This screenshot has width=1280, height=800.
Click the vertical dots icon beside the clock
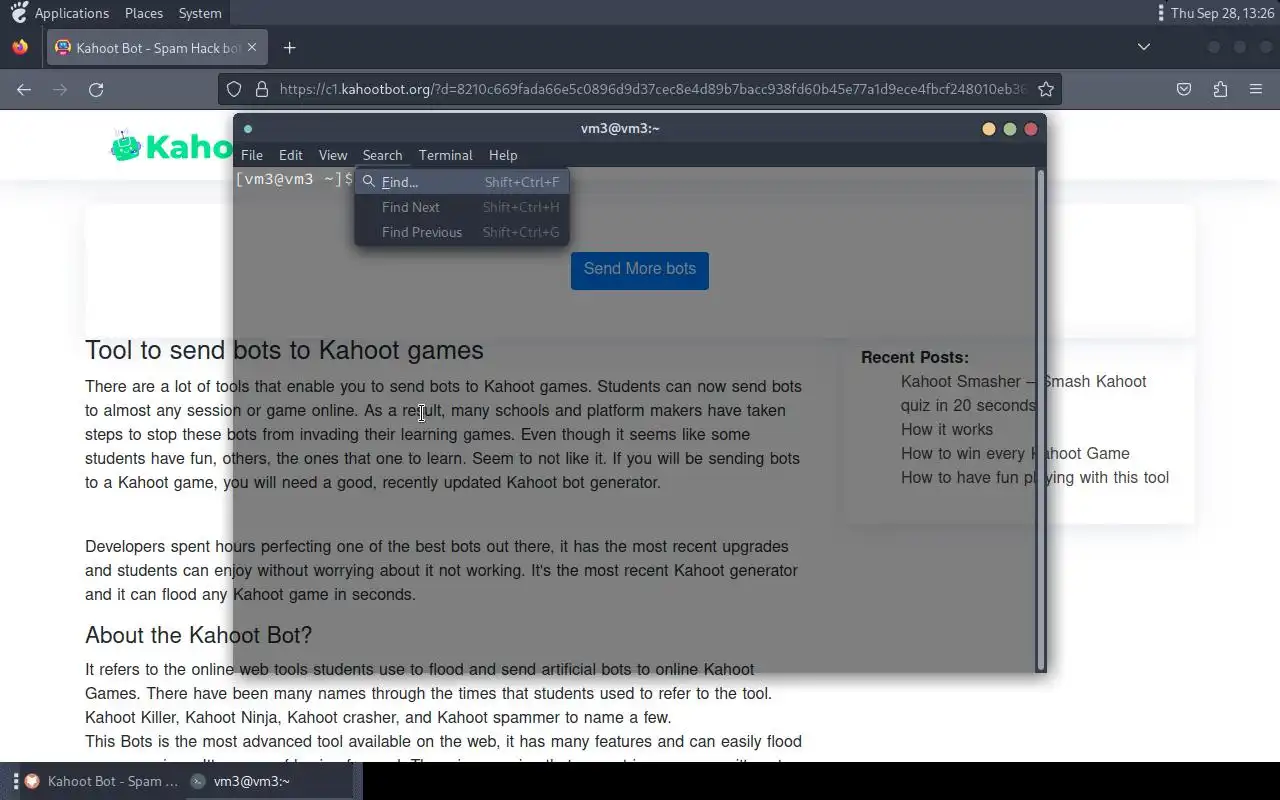coord(1160,13)
